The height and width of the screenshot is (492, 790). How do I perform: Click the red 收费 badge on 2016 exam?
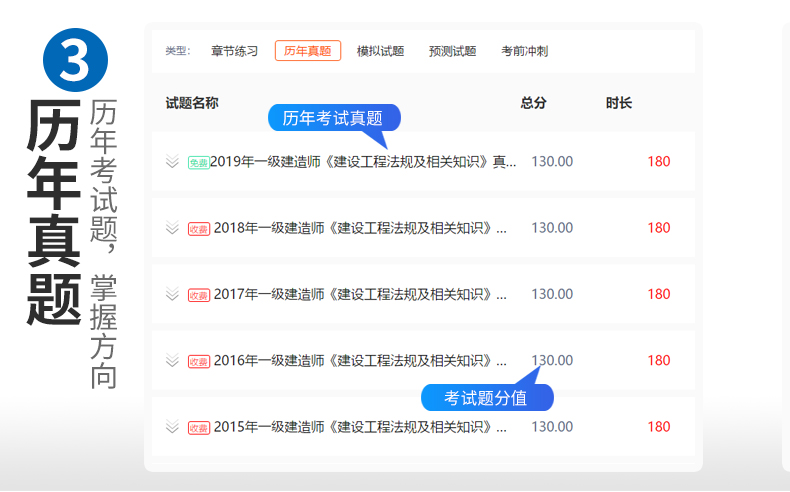199,361
